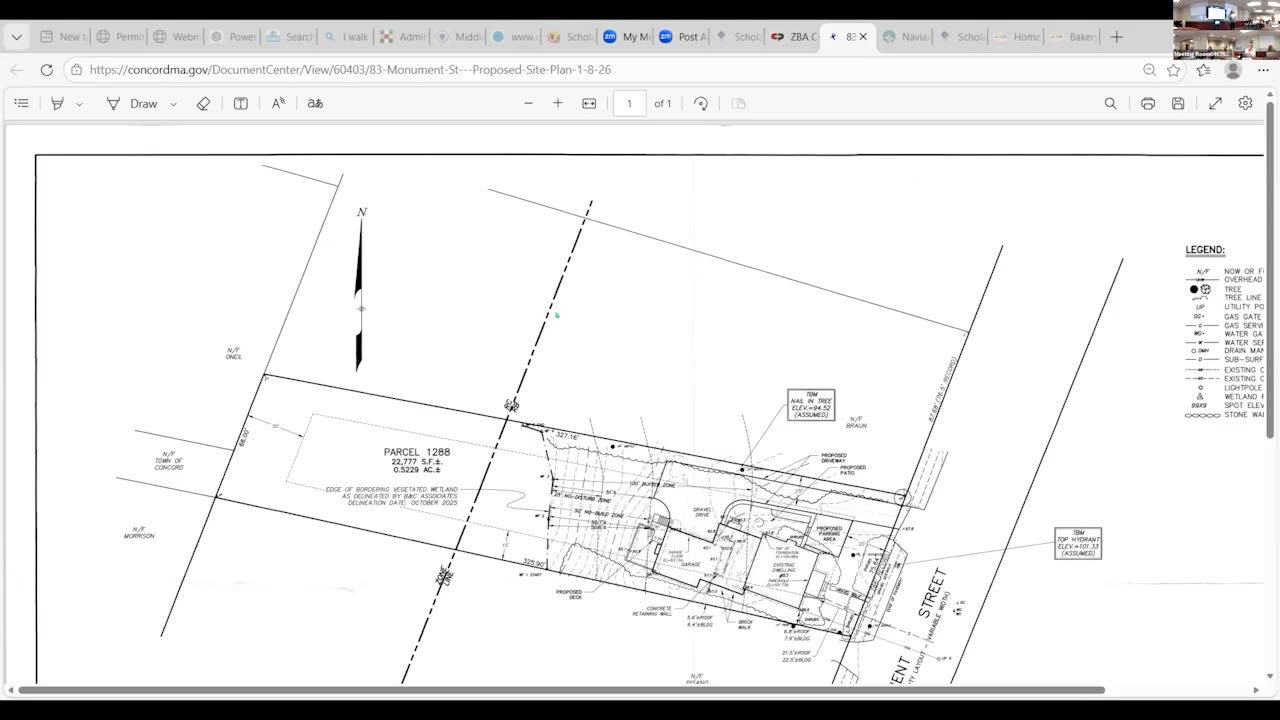
Task: Open the browser profile avatar
Action: click(1233, 70)
